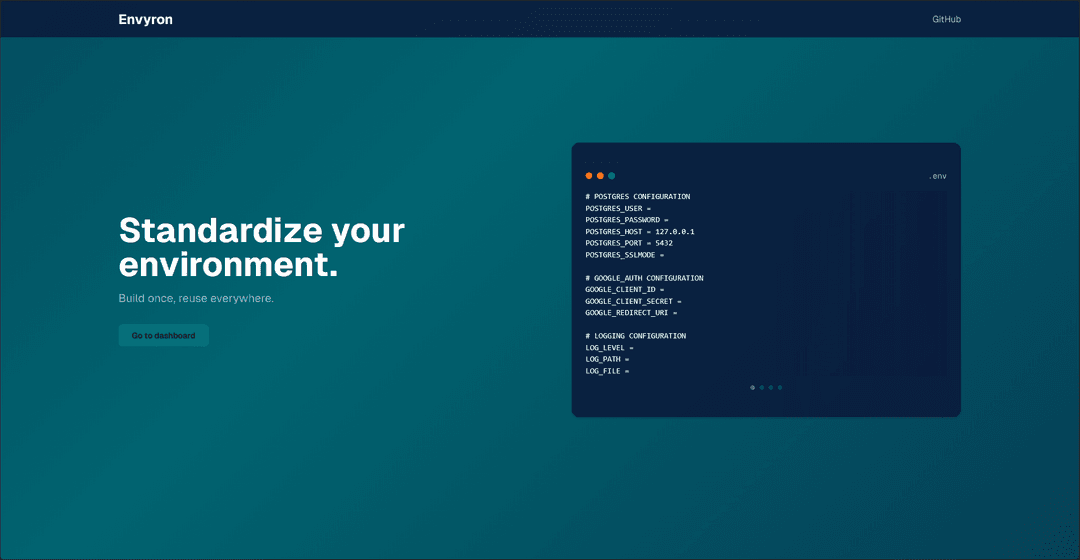
Task: Click the POSTGRES_PORT = 5432 line
Action: coord(629,243)
